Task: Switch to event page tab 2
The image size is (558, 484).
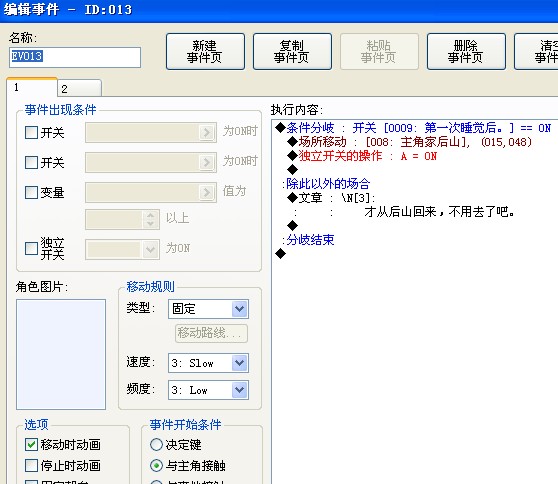Action: tap(79, 88)
